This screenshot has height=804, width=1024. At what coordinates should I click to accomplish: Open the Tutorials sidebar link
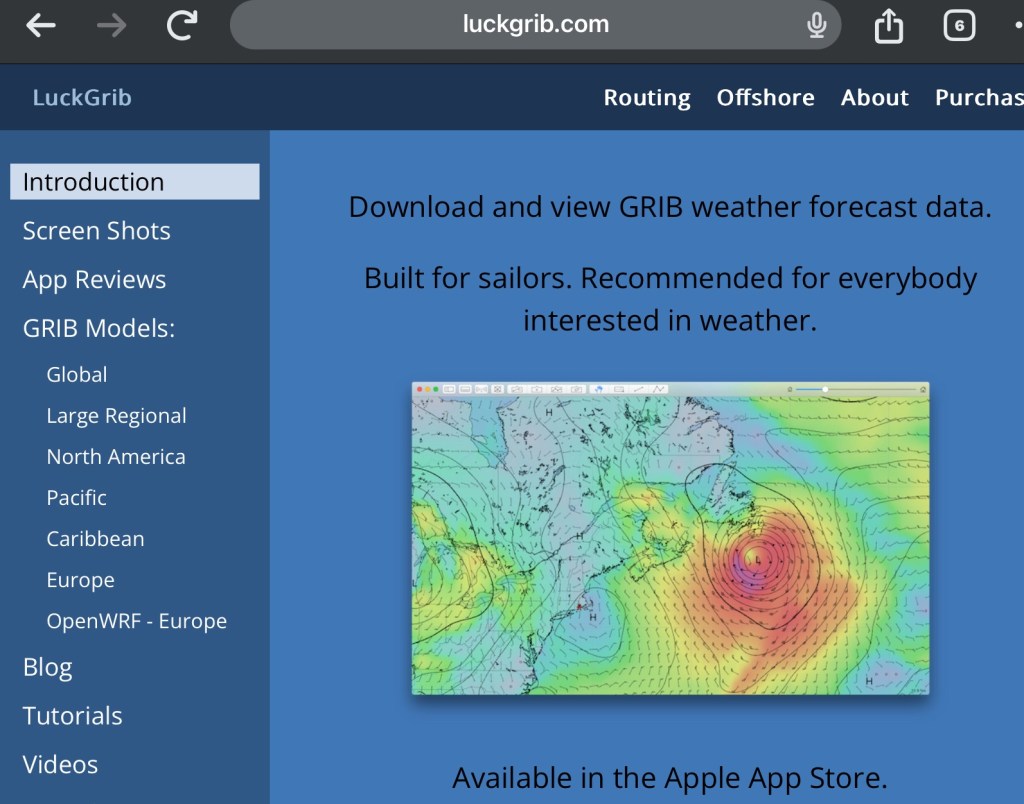tap(72, 716)
